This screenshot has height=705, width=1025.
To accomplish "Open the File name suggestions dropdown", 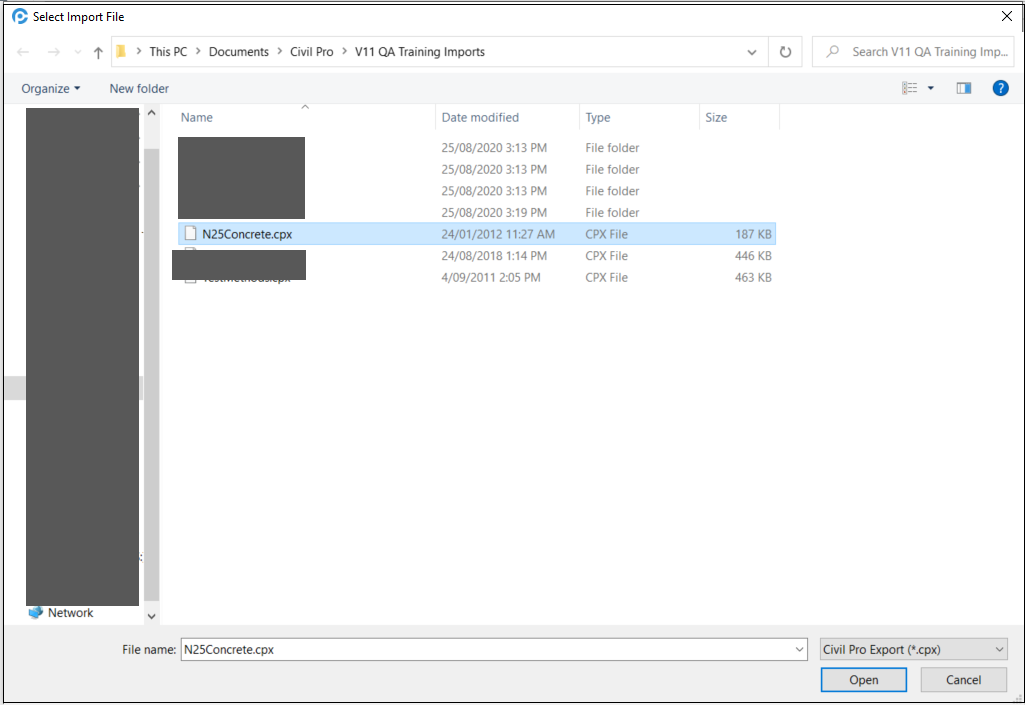I will (799, 649).
